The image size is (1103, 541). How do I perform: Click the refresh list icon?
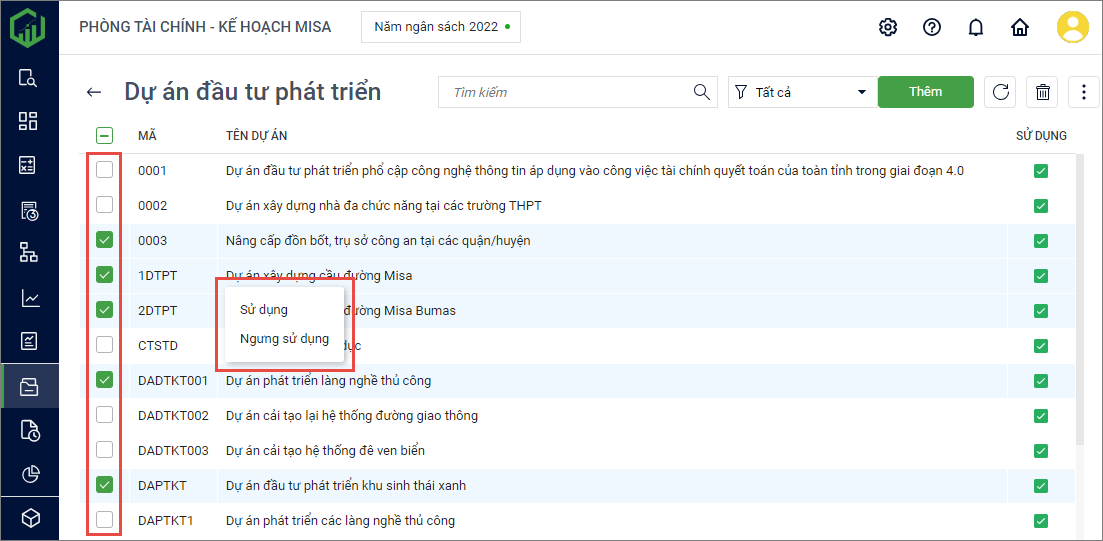[1000, 92]
